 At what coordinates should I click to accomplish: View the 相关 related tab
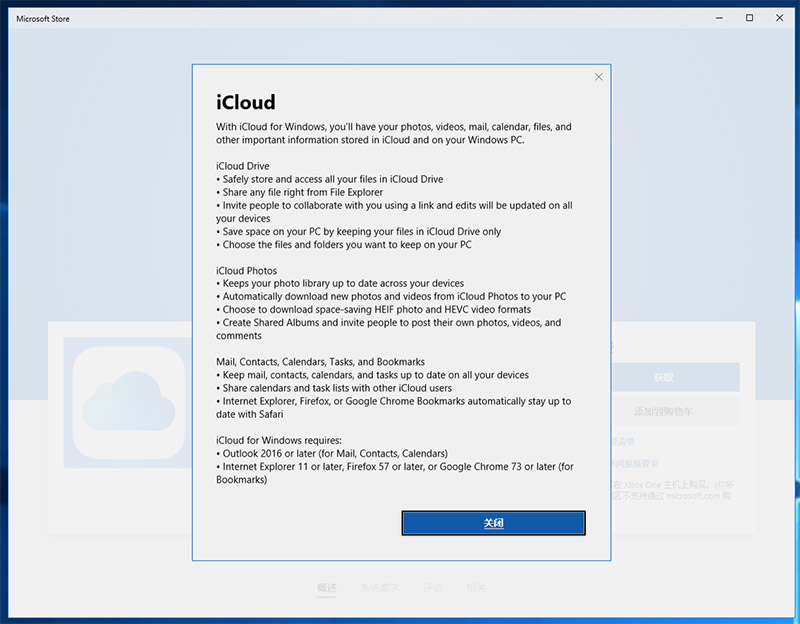[x=478, y=587]
